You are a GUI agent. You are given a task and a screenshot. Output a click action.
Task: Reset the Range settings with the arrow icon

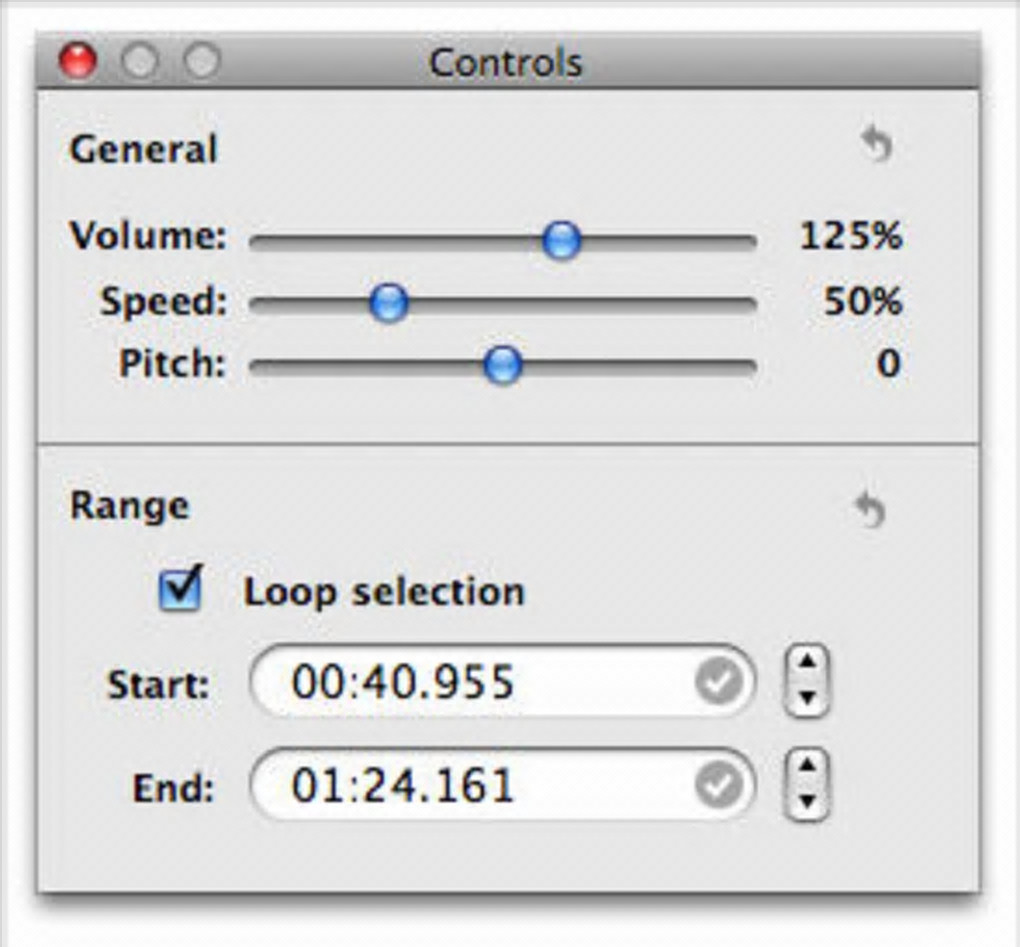pos(871,511)
